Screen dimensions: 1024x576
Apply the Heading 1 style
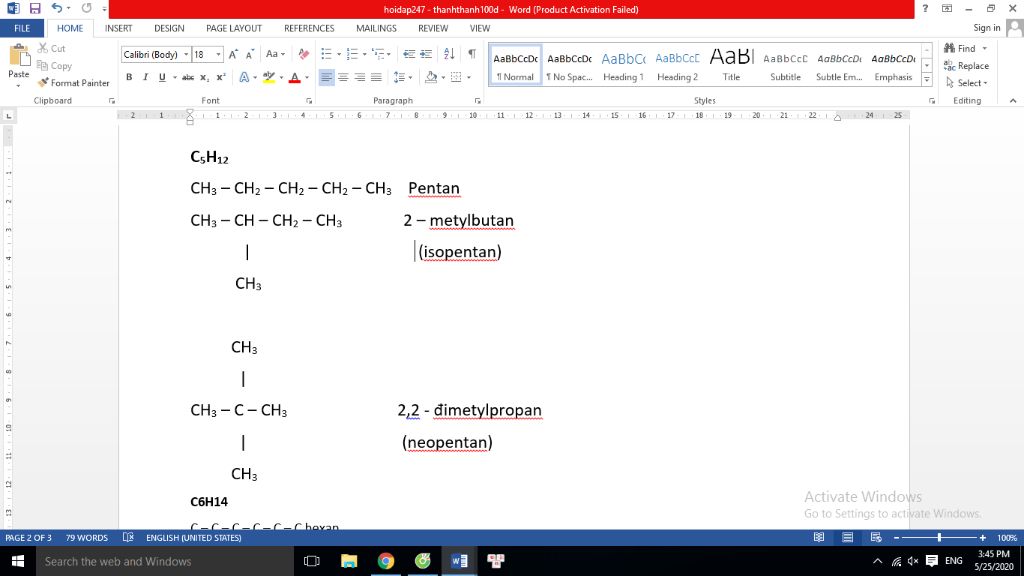coord(623,65)
